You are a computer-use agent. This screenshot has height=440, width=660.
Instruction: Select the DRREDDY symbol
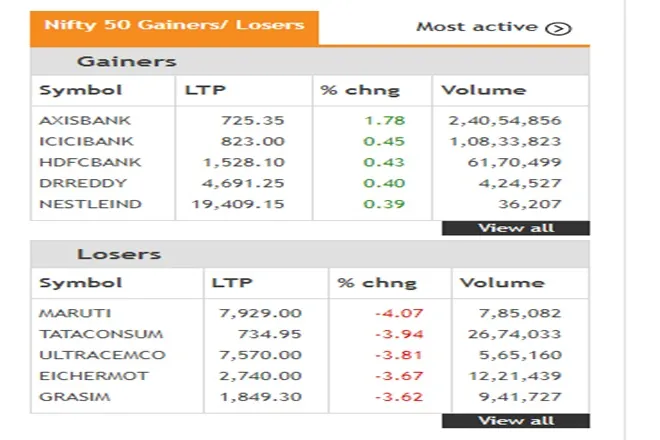[x=83, y=183]
